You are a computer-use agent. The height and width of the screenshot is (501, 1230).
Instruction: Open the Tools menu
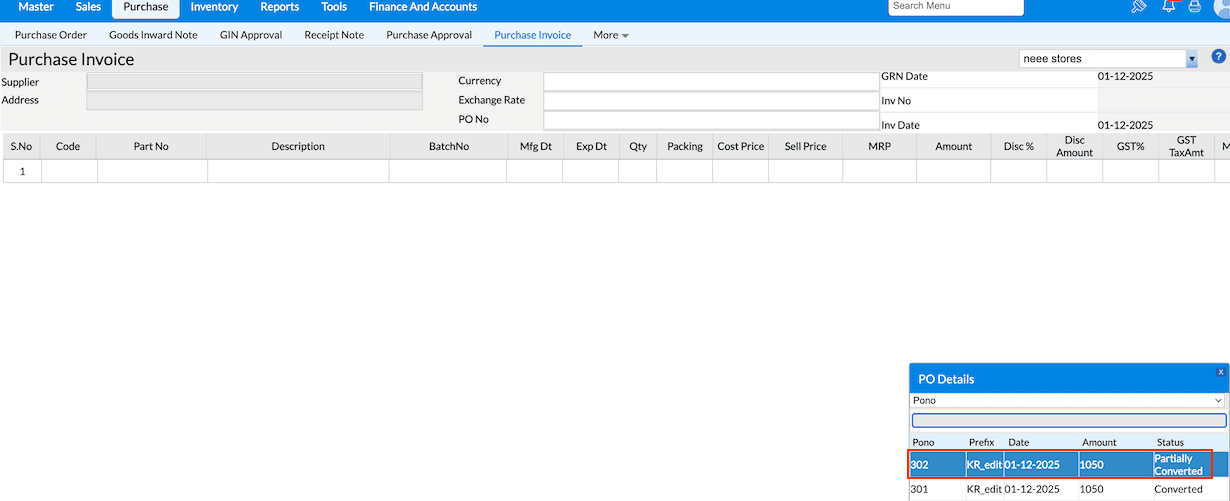click(334, 7)
